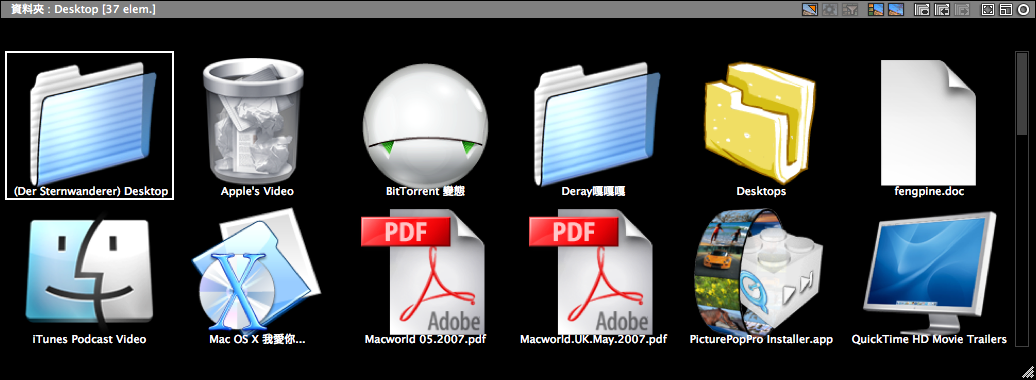The height and width of the screenshot is (380, 1036).
Task: Click the grayed stacked-frames forward arrow icon
Action: (963, 9)
